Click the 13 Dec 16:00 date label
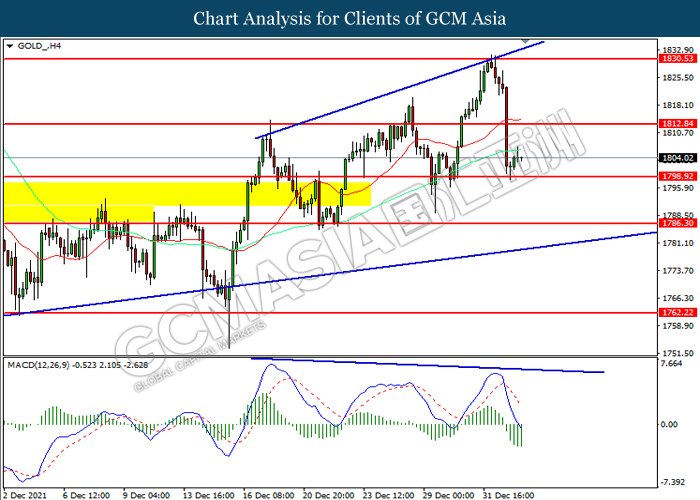Viewport: 700px width, 500px height. [208, 495]
